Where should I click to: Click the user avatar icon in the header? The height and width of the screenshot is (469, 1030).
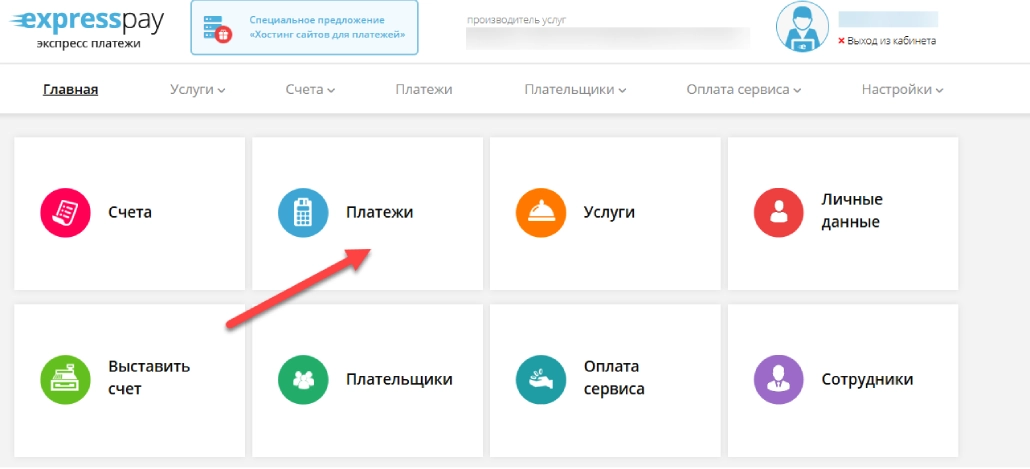pos(801,26)
